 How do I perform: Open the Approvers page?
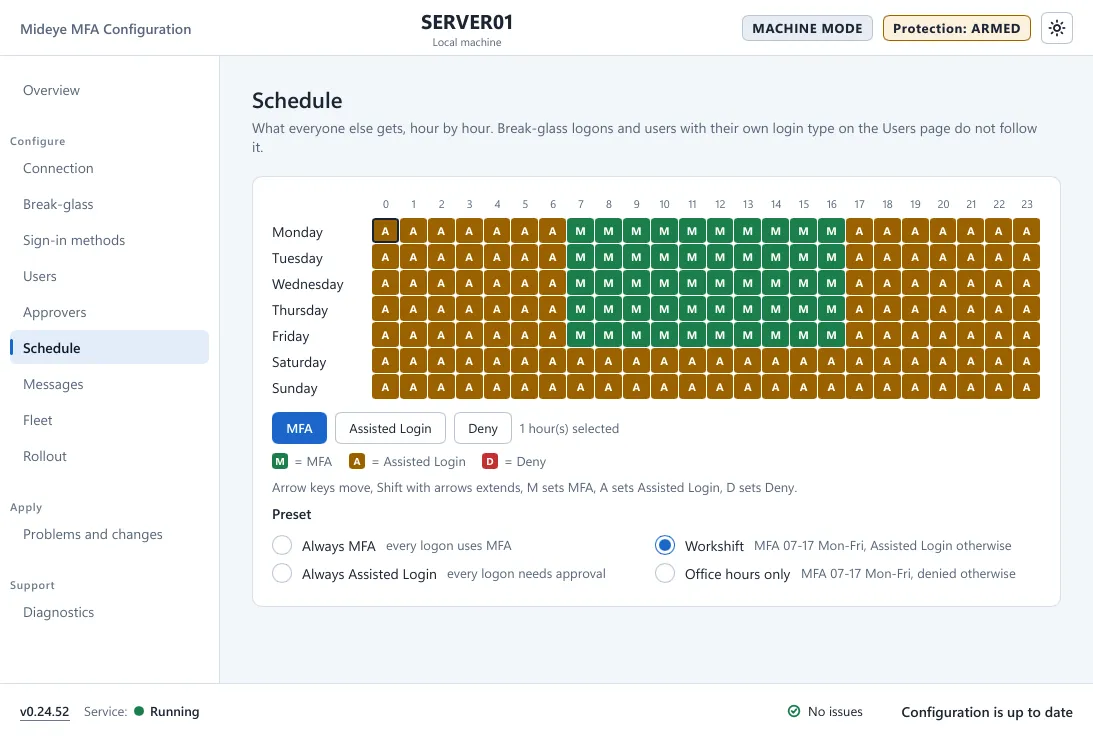[109, 312]
